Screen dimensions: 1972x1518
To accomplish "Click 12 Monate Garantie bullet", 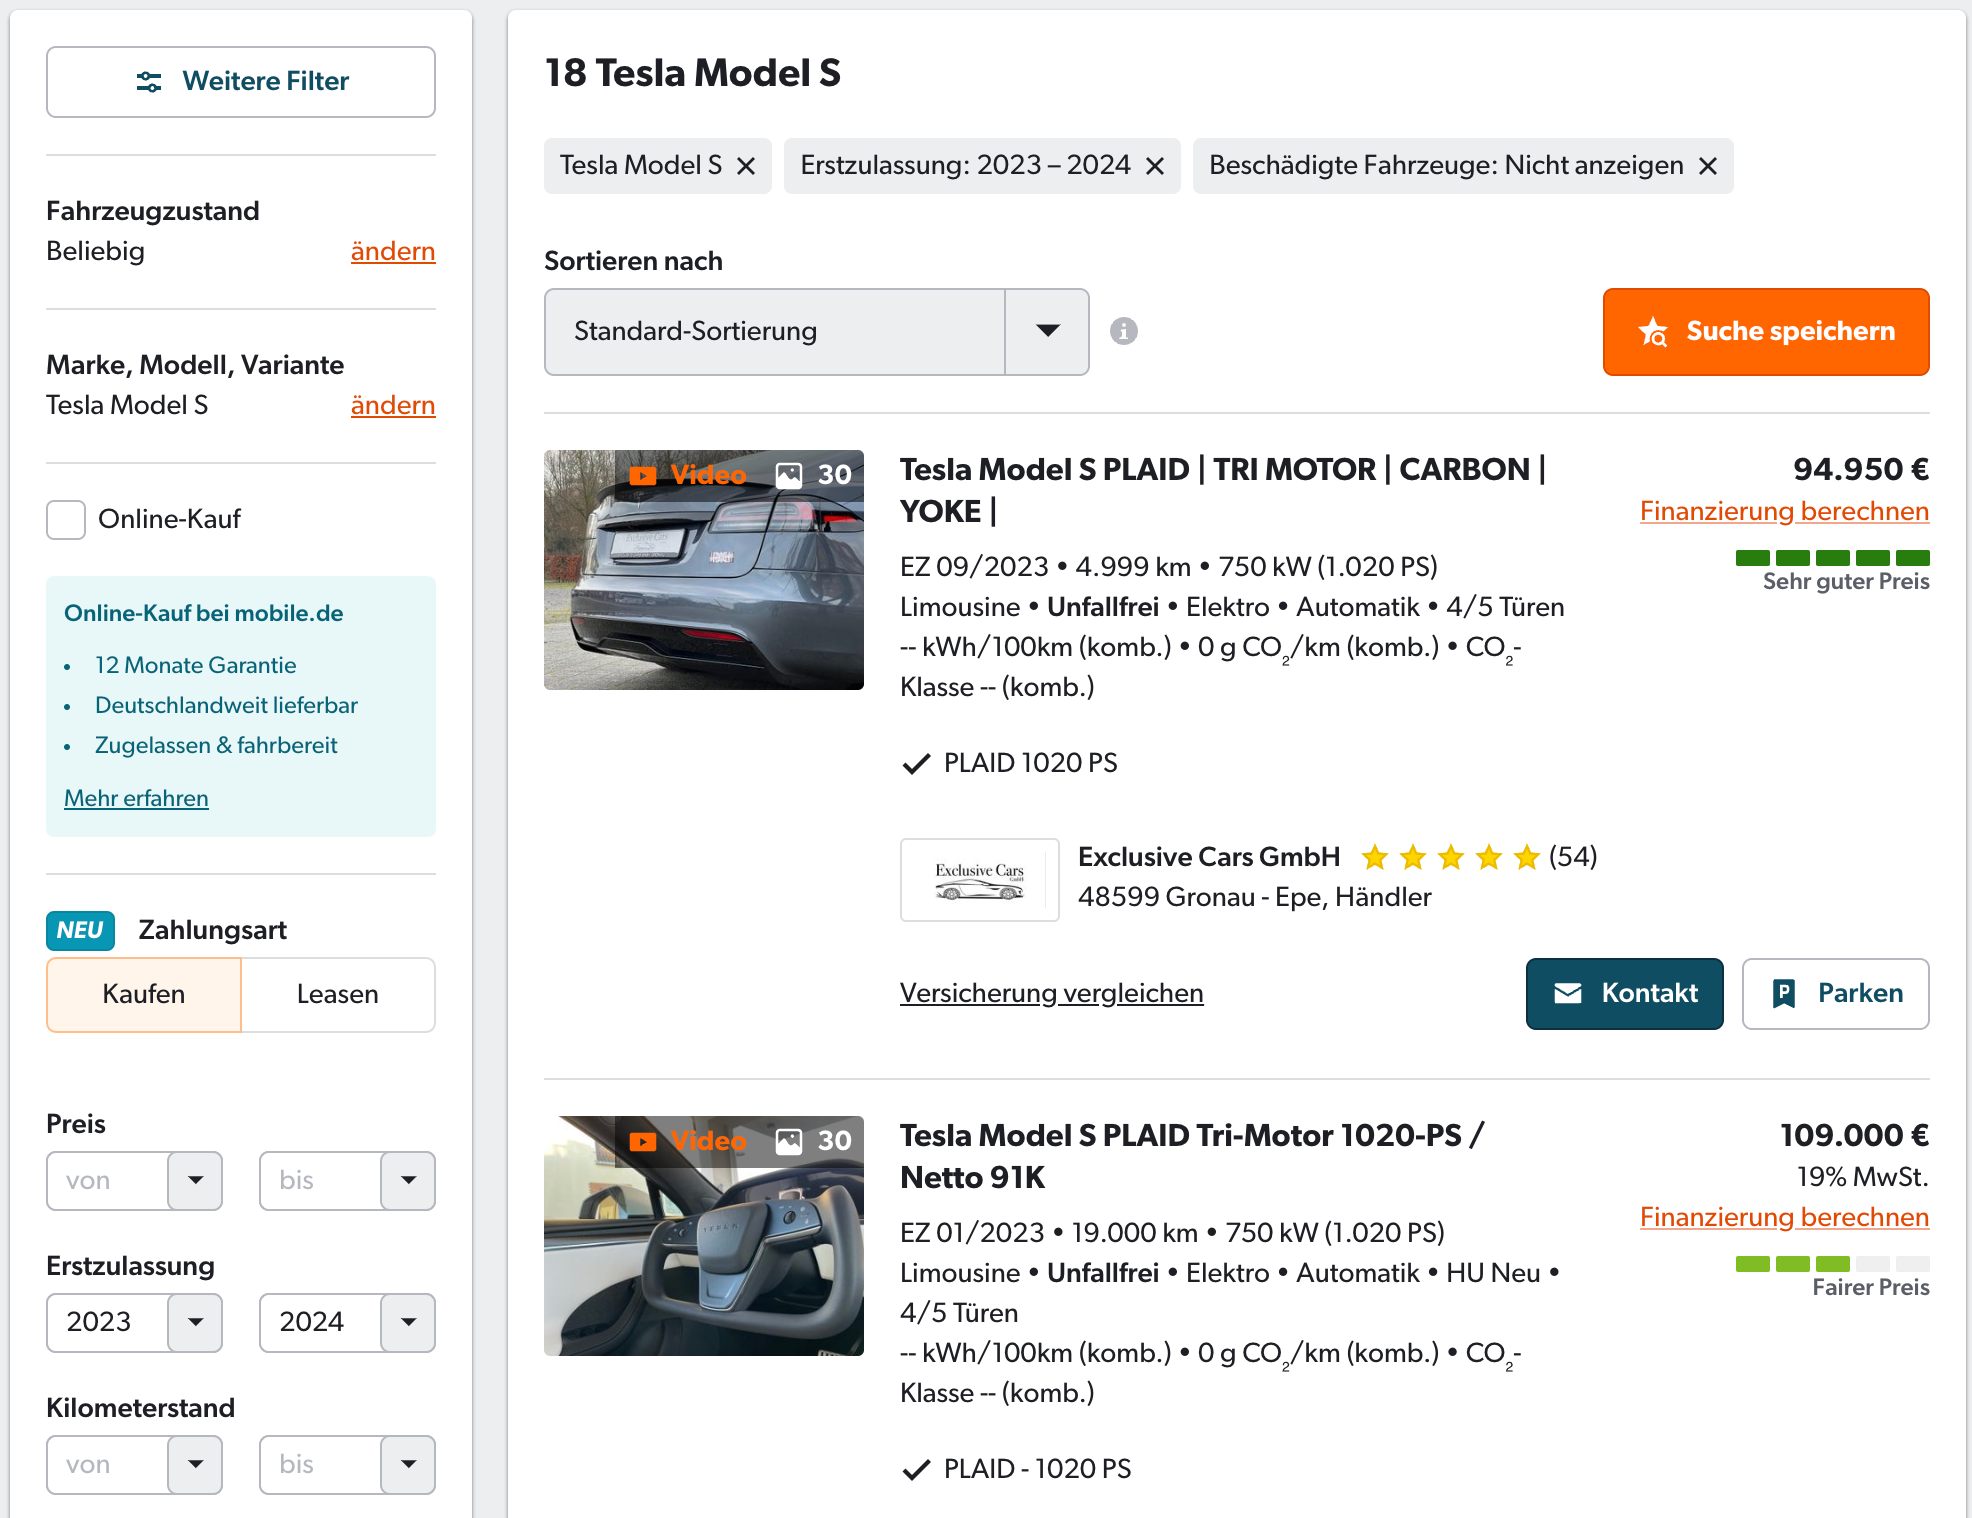I will 196,666.
